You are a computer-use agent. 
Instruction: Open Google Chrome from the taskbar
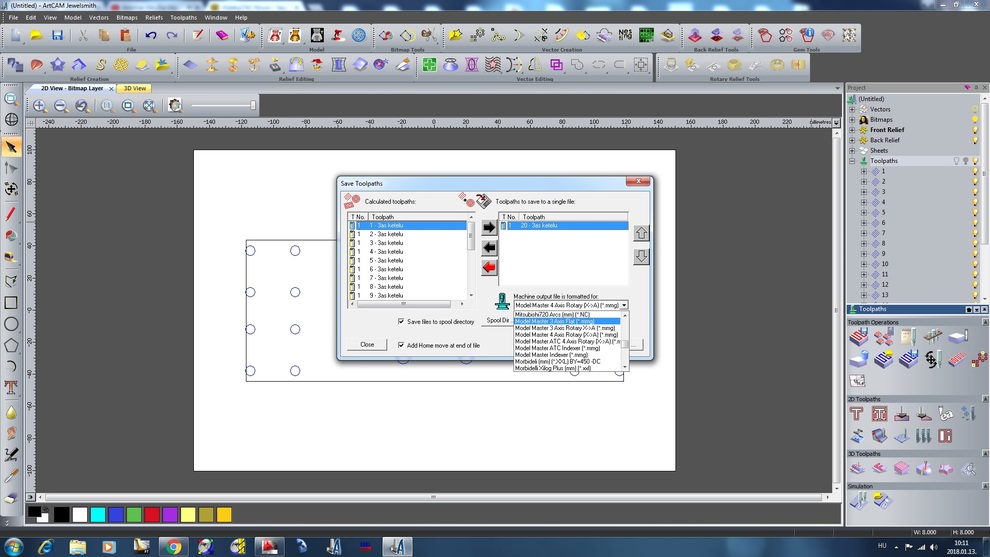[174, 546]
